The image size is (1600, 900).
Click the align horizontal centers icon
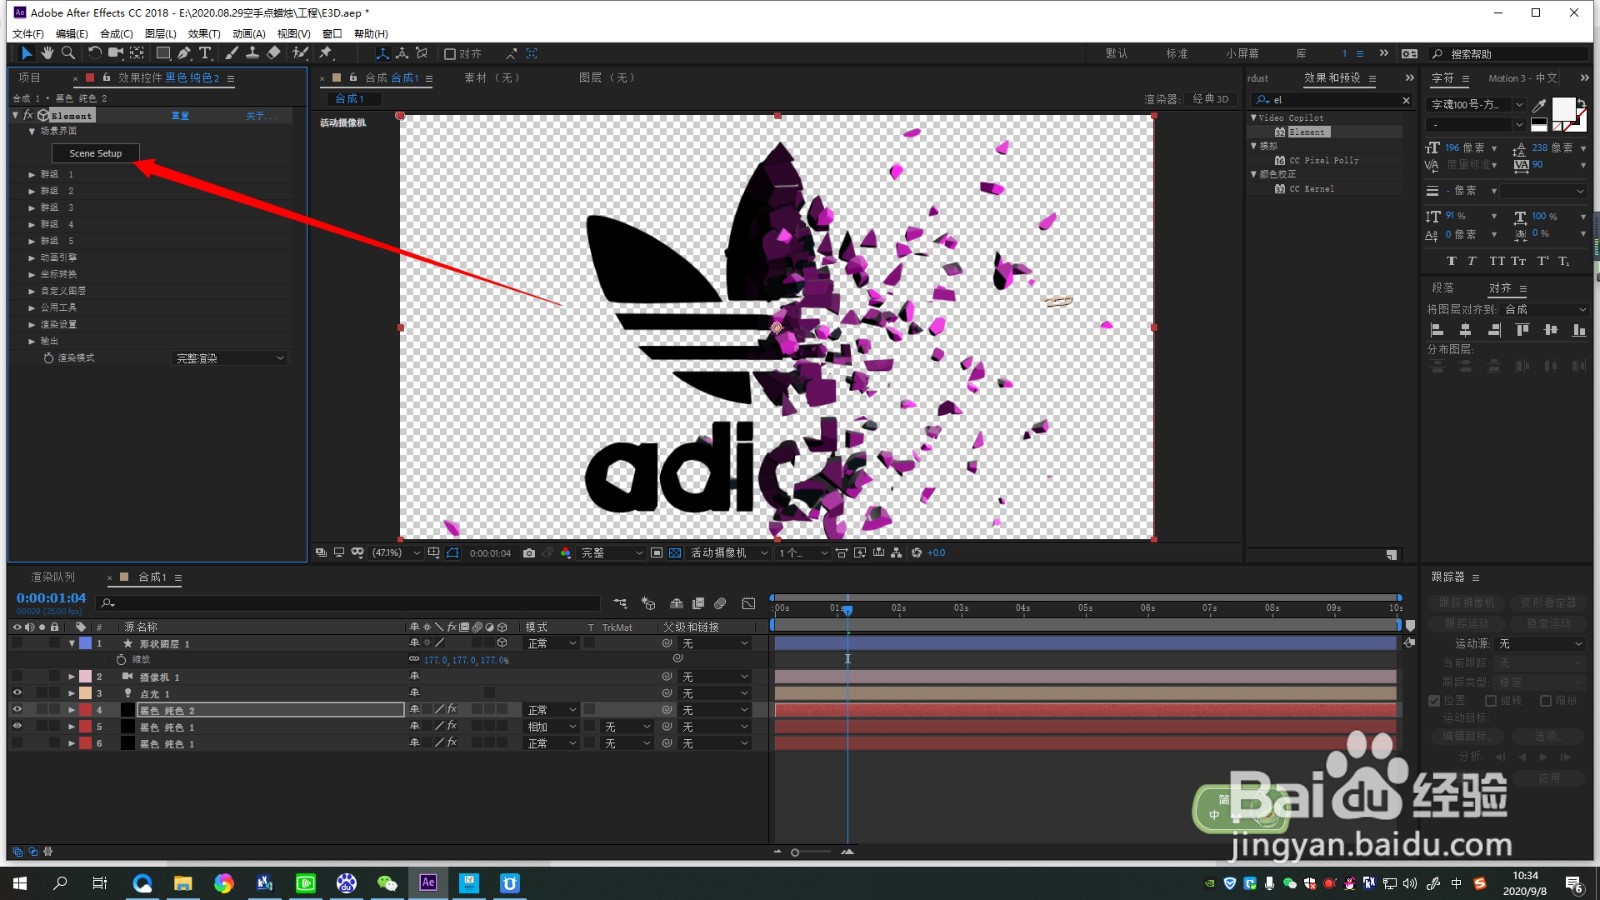click(x=1465, y=330)
